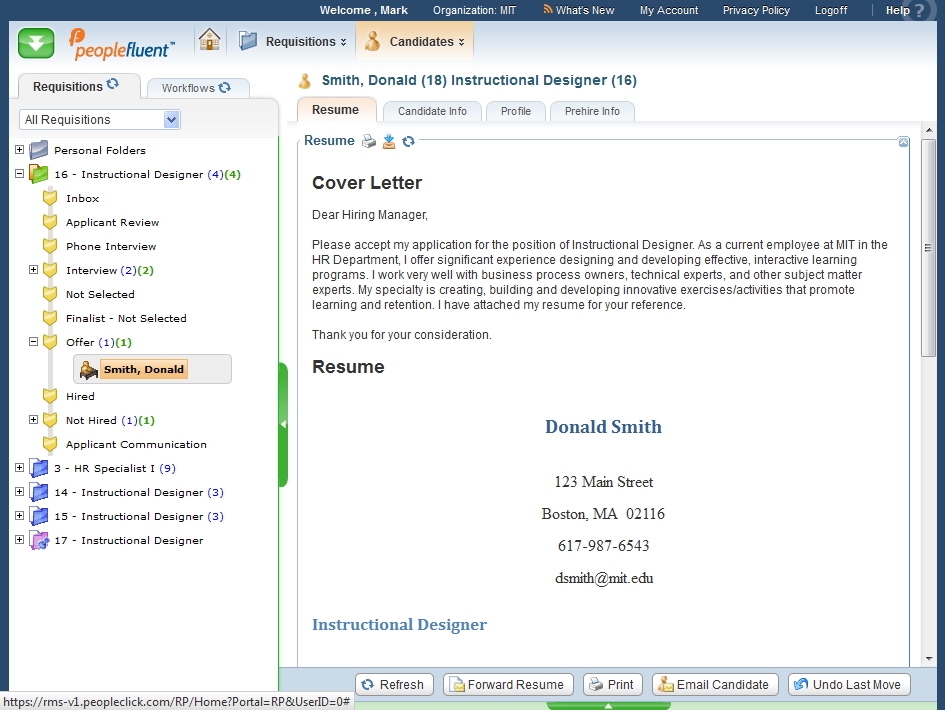This screenshot has width=945, height=710.
Task: Click the green down-arrow button beside the logo
Action: (36, 43)
